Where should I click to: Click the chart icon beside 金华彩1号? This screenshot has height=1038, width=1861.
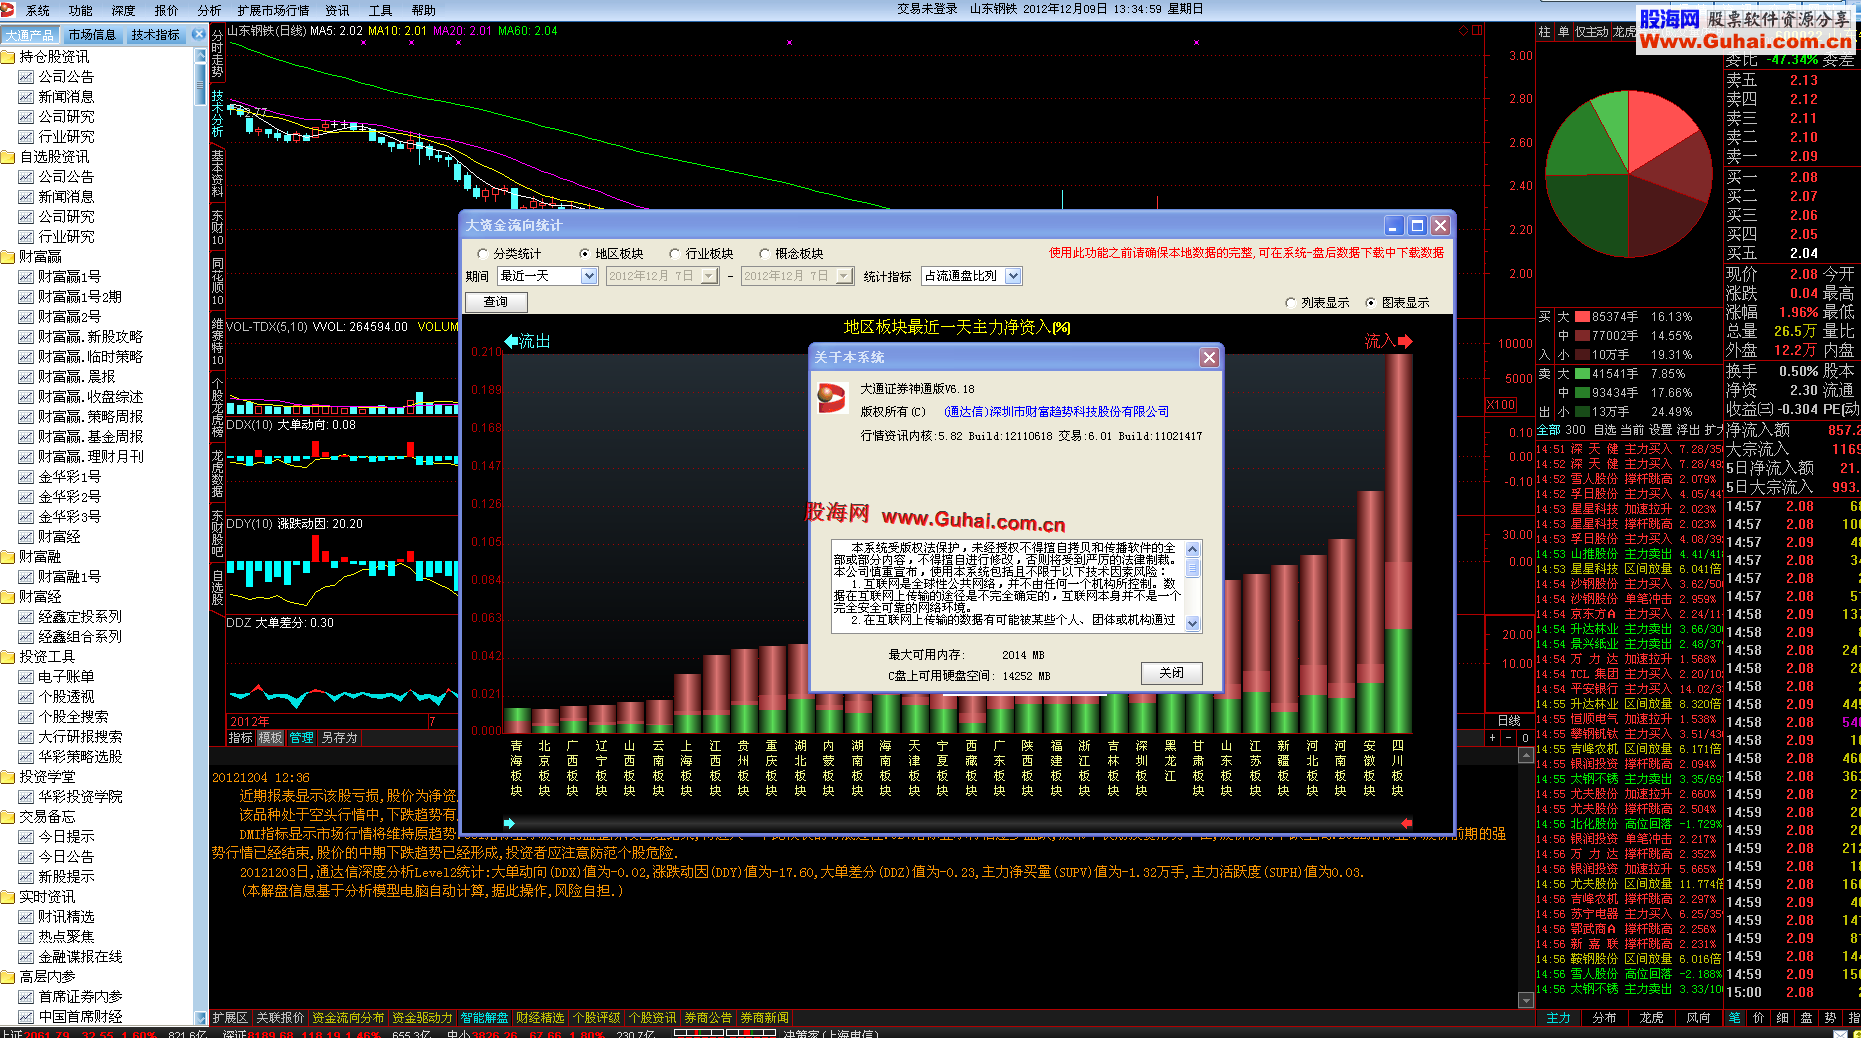point(27,477)
